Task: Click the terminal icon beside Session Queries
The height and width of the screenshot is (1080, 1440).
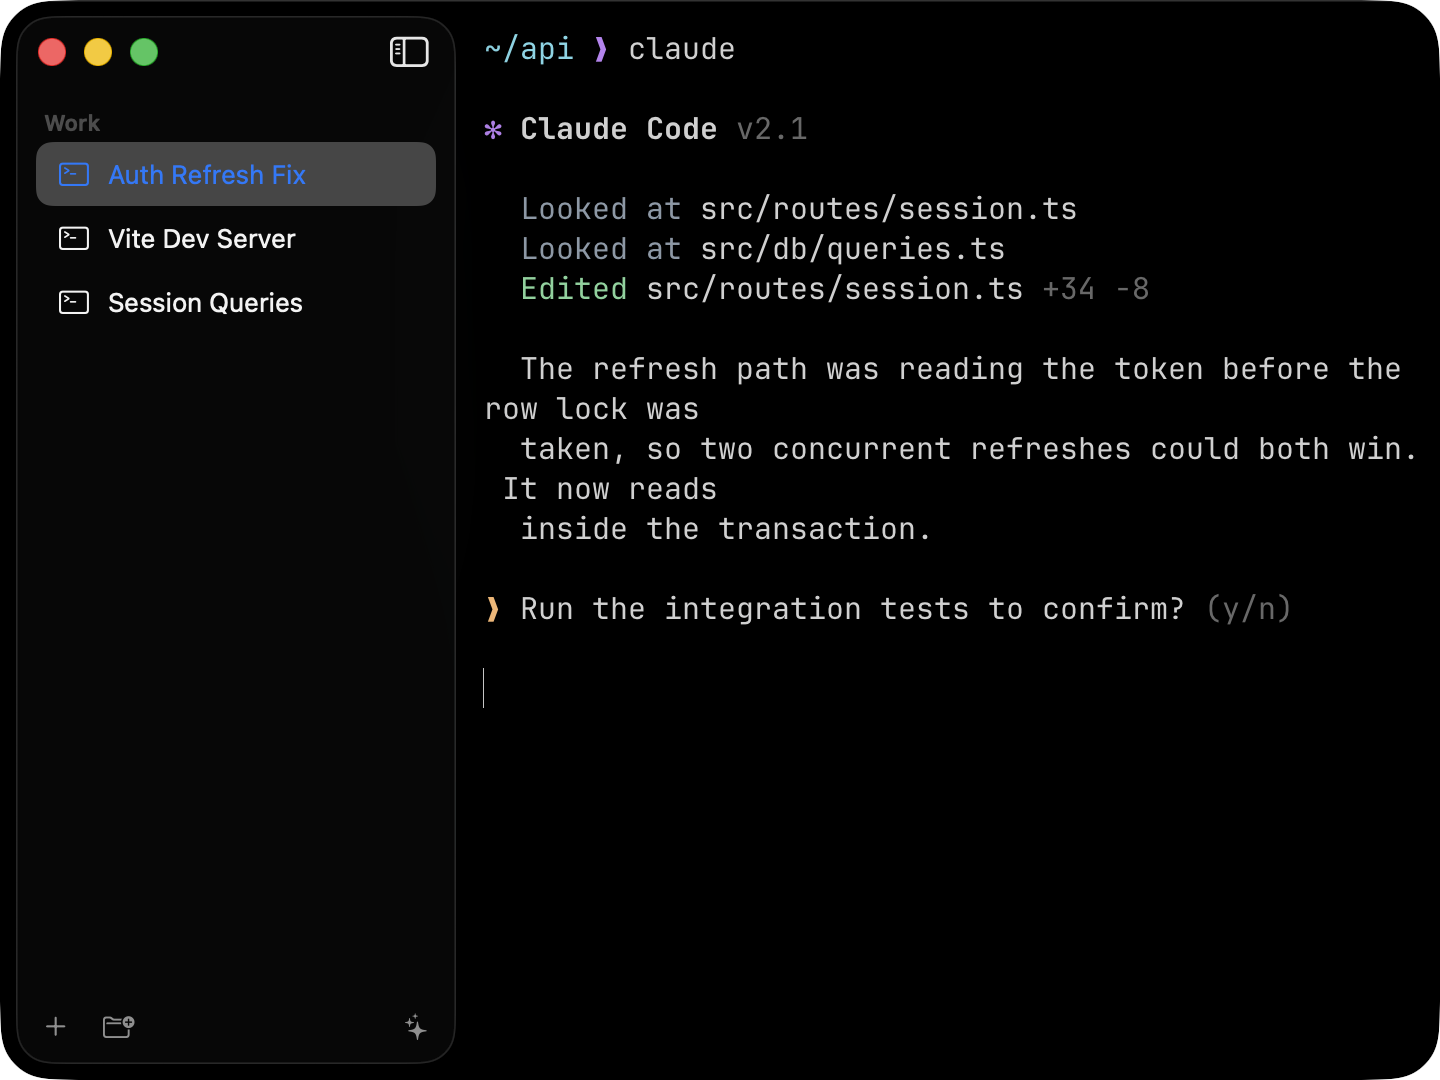Action: pos(74,302)
